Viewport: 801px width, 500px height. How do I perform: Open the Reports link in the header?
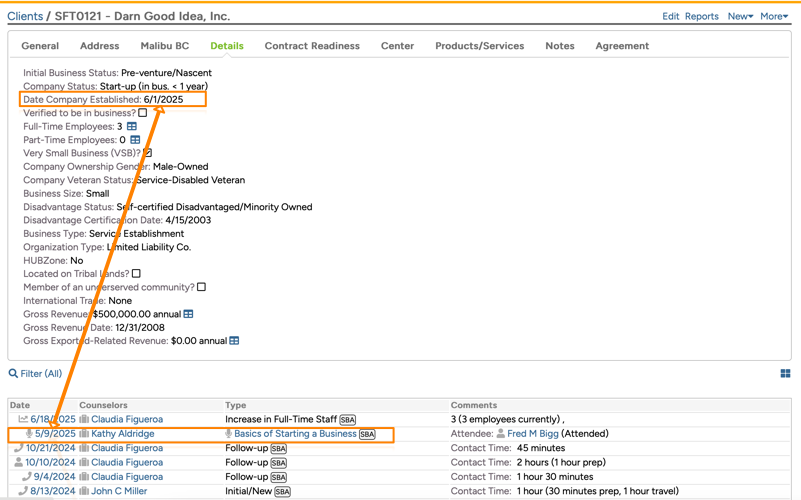[701, 16]
